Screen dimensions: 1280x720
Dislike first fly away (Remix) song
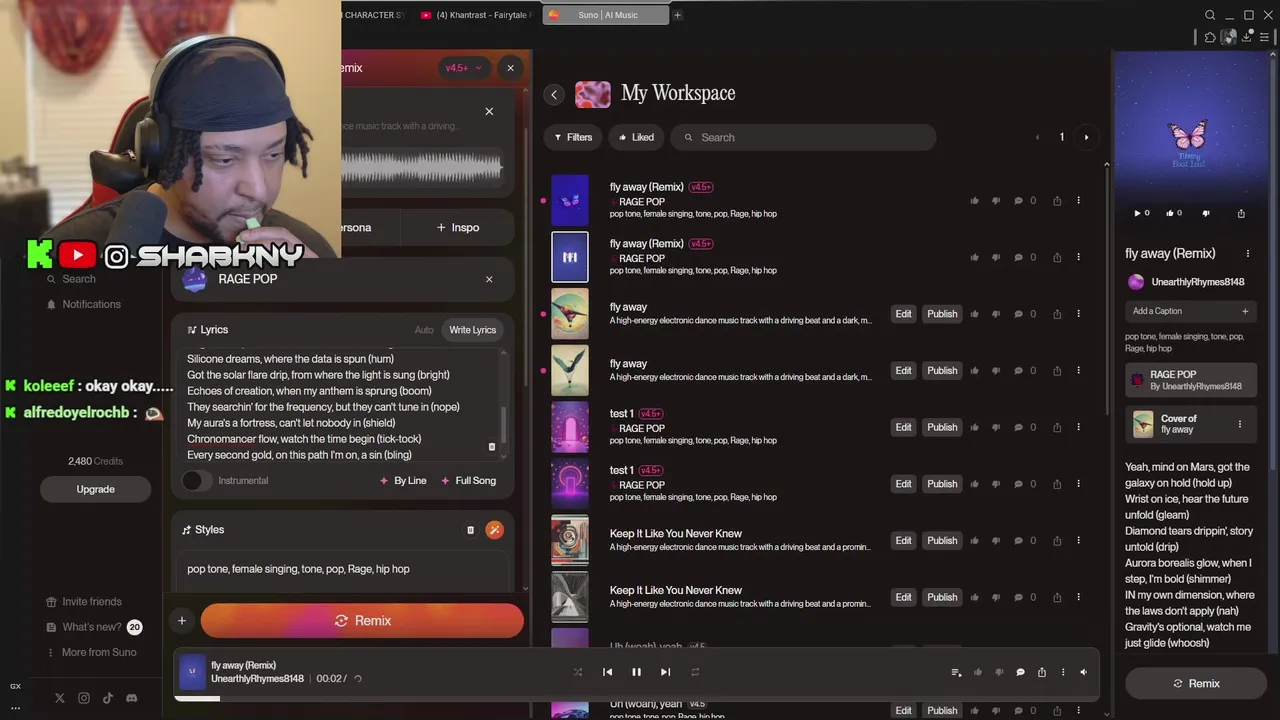pos(995,200)
